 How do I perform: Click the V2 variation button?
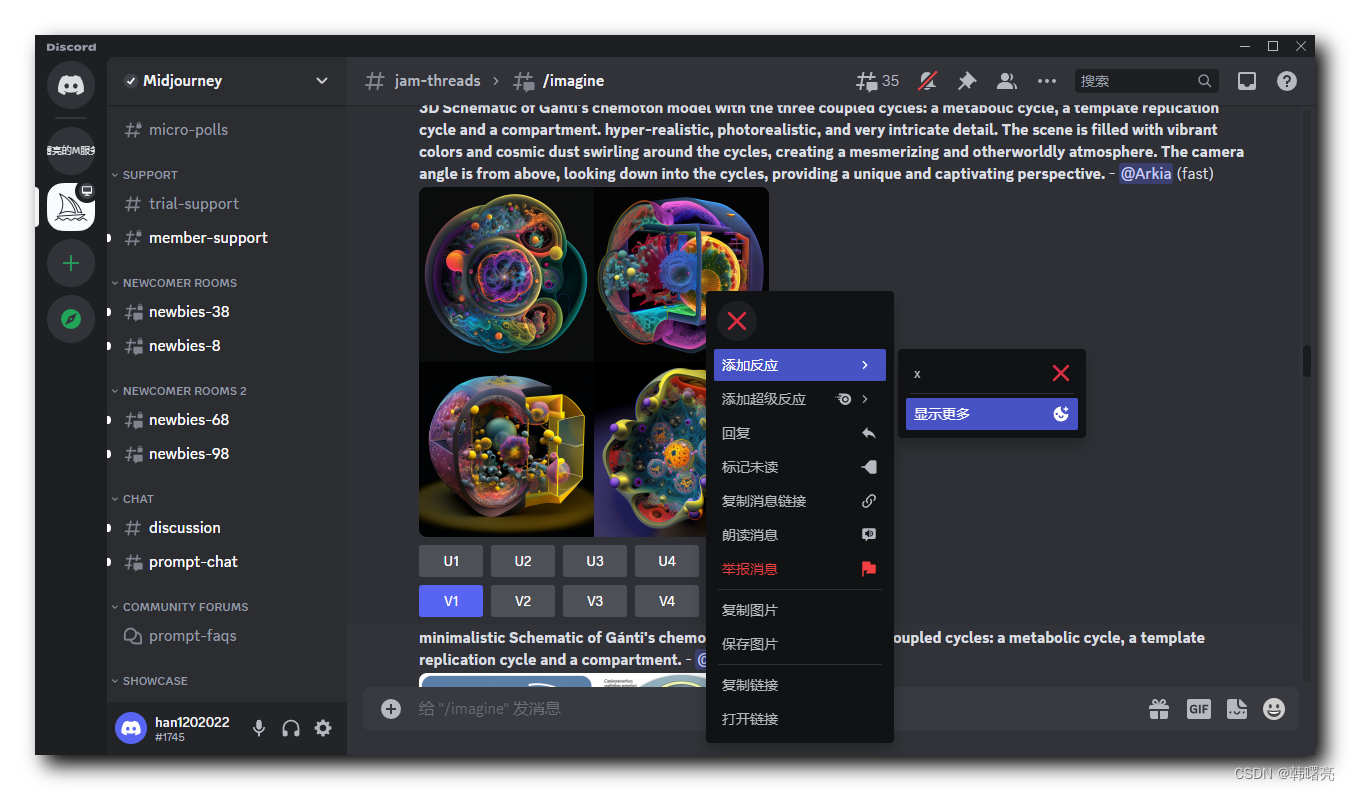(523, 601)
